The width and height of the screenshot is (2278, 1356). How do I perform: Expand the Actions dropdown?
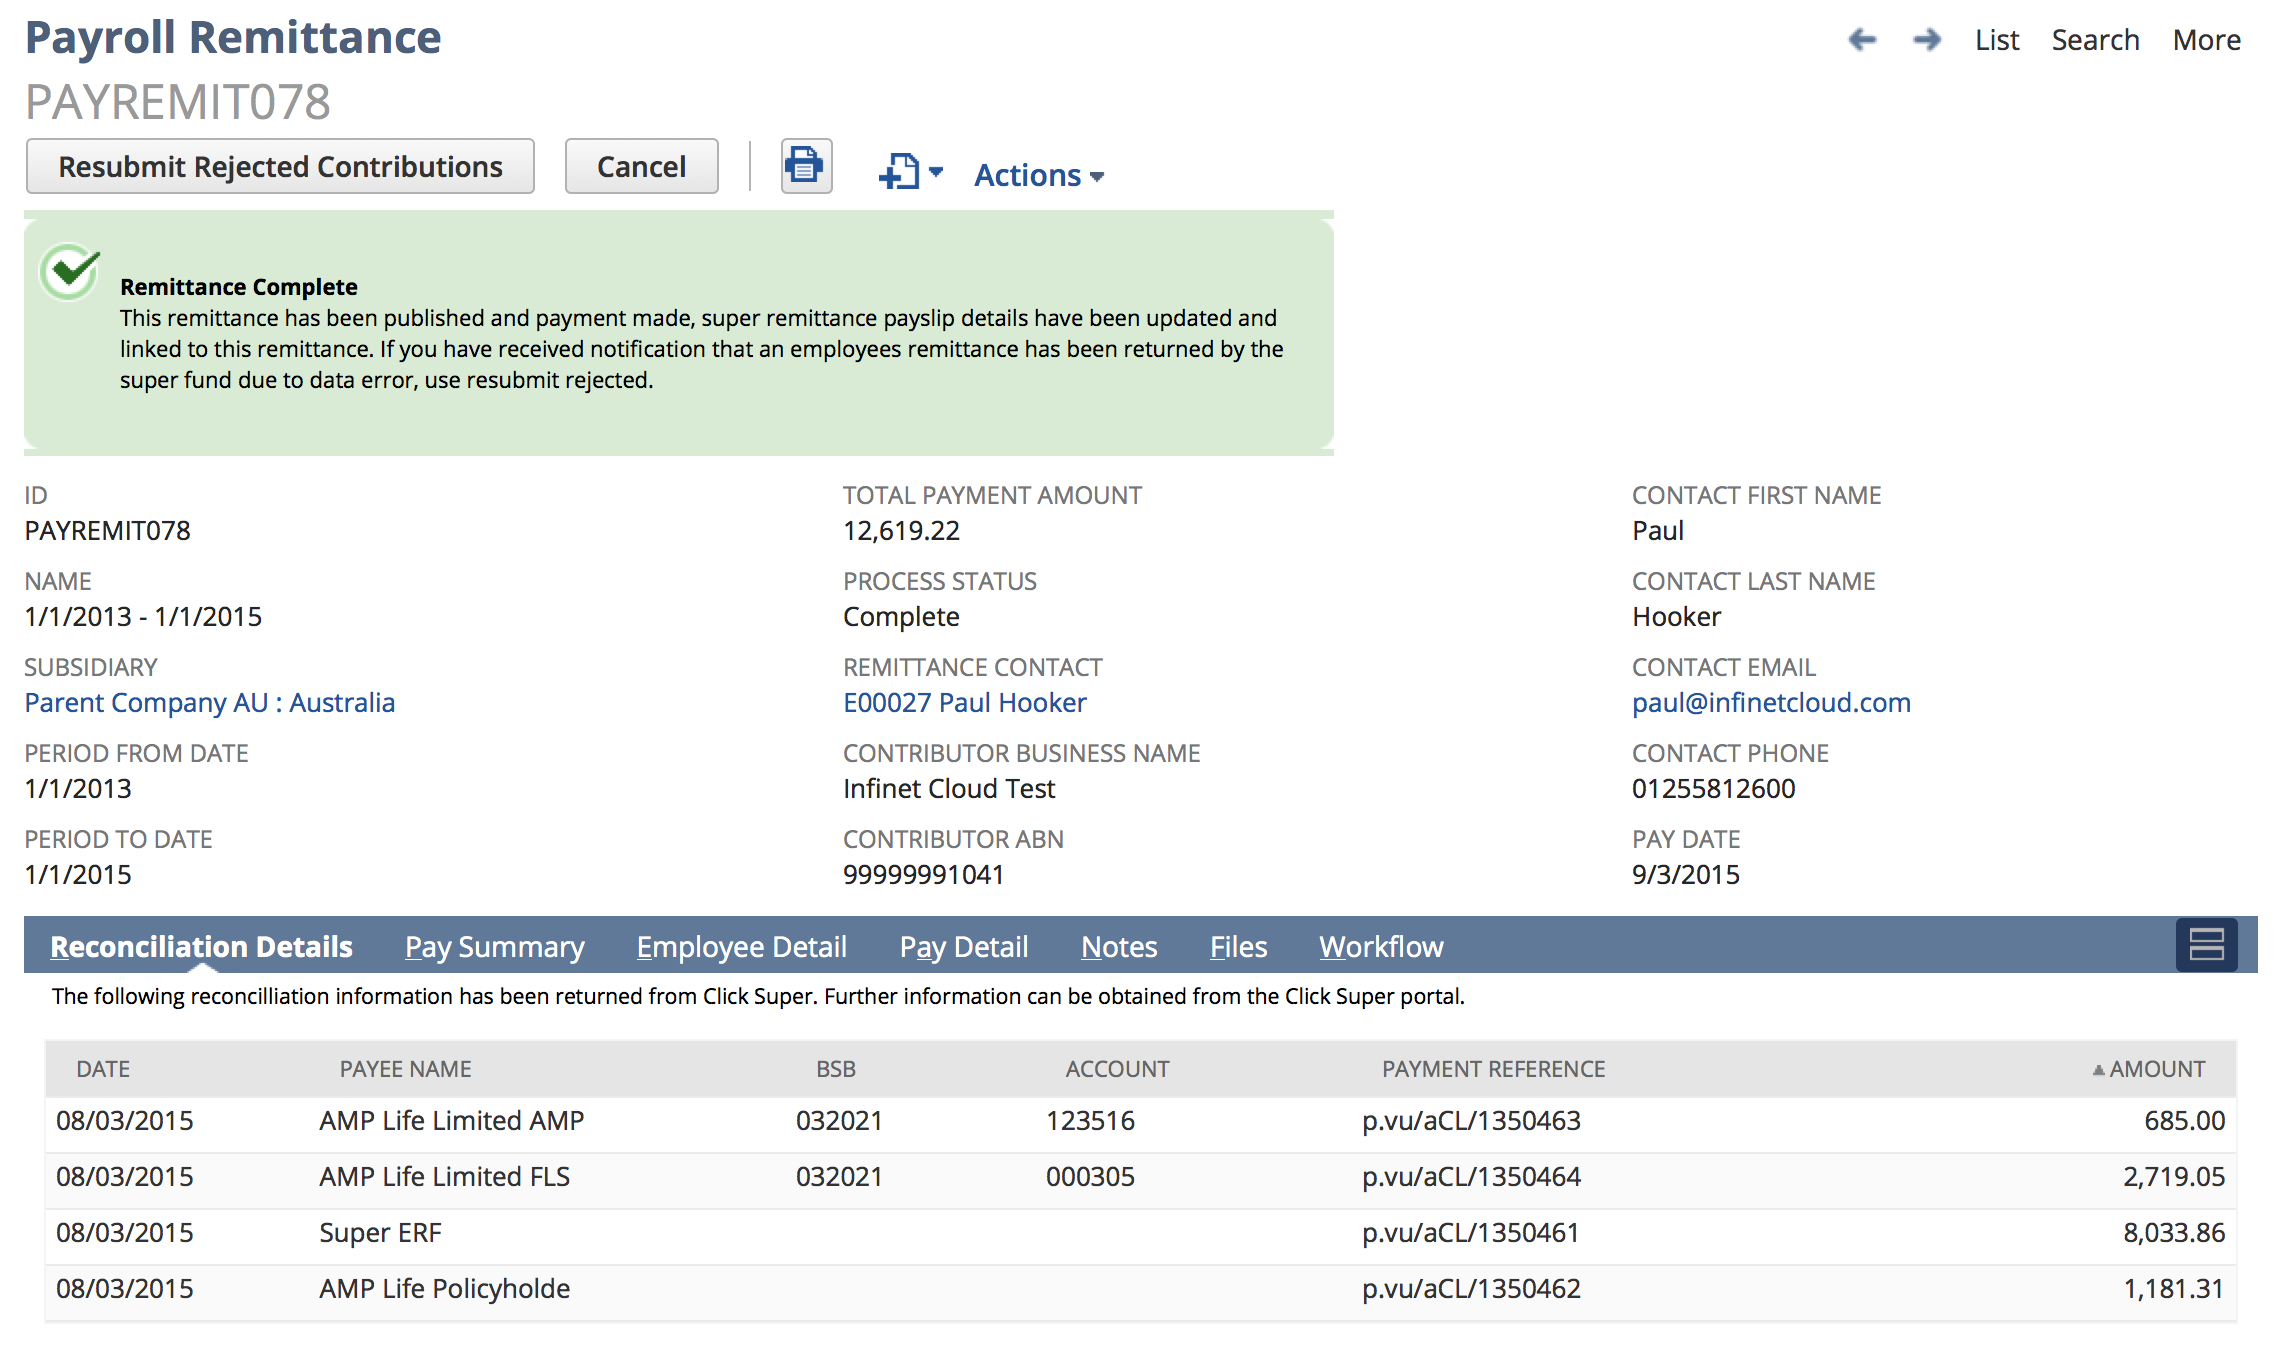pyautogui.click(x=1039, y=175)
